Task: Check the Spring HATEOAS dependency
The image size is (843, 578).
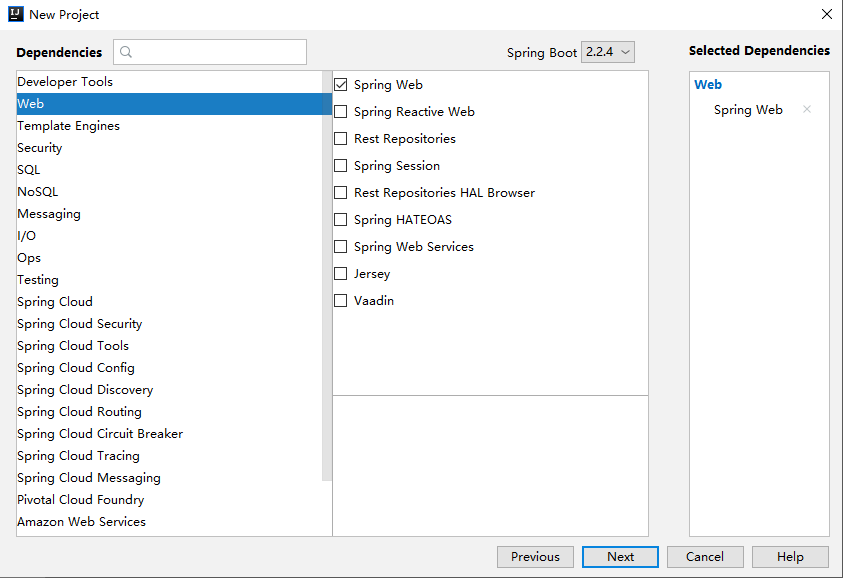Action: click(x=340, y=219)
